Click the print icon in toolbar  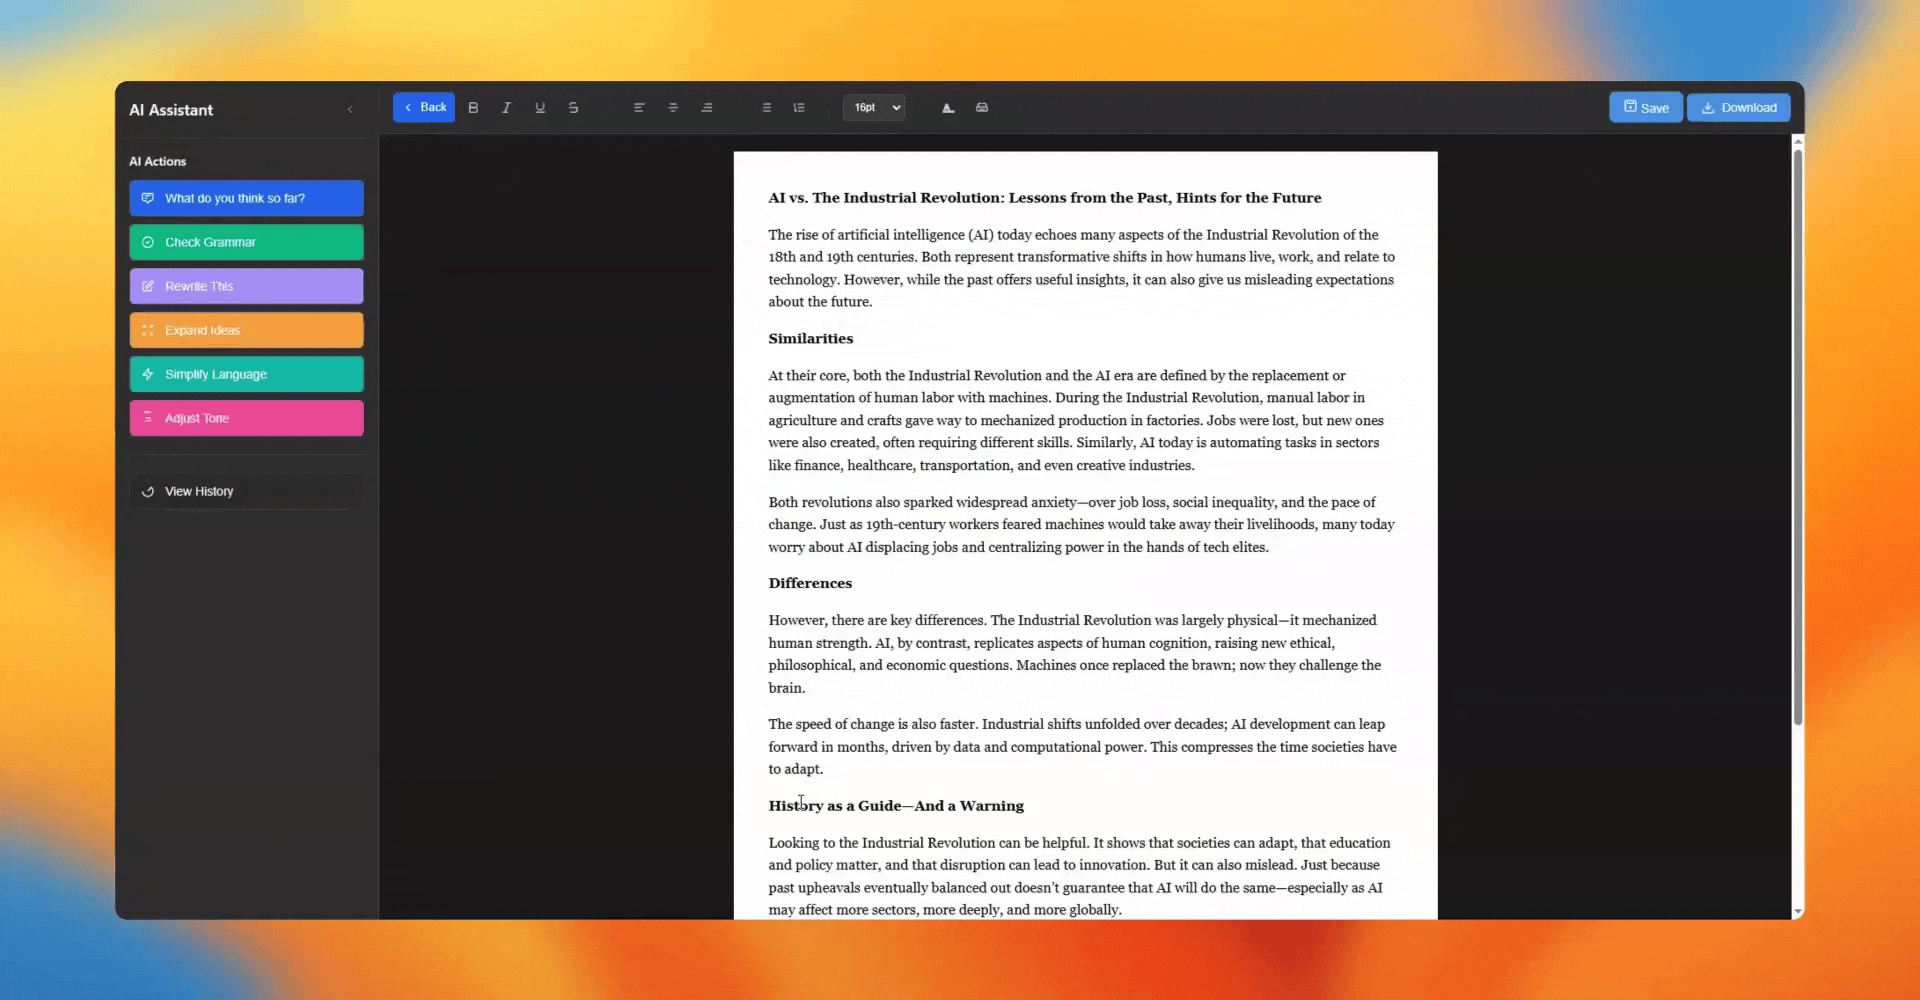point(982,108)
